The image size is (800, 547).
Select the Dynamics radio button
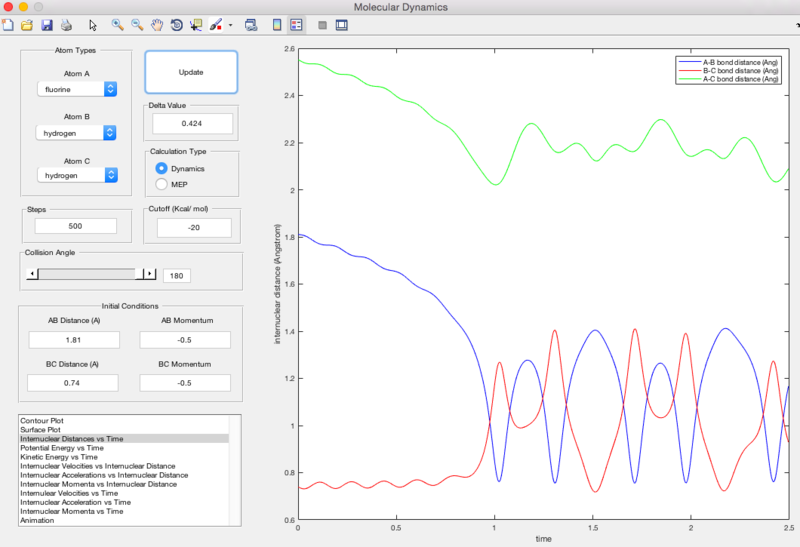[x=161, y=168]
